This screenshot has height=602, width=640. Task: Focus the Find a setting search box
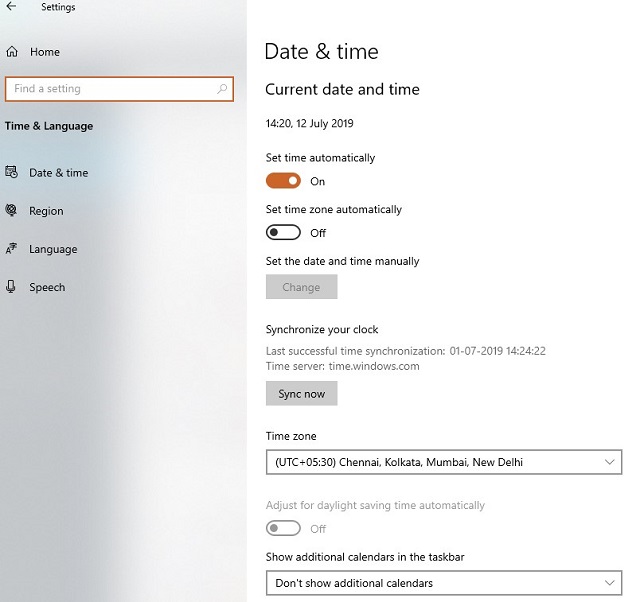pyautogui.click(x=119, y=89)
